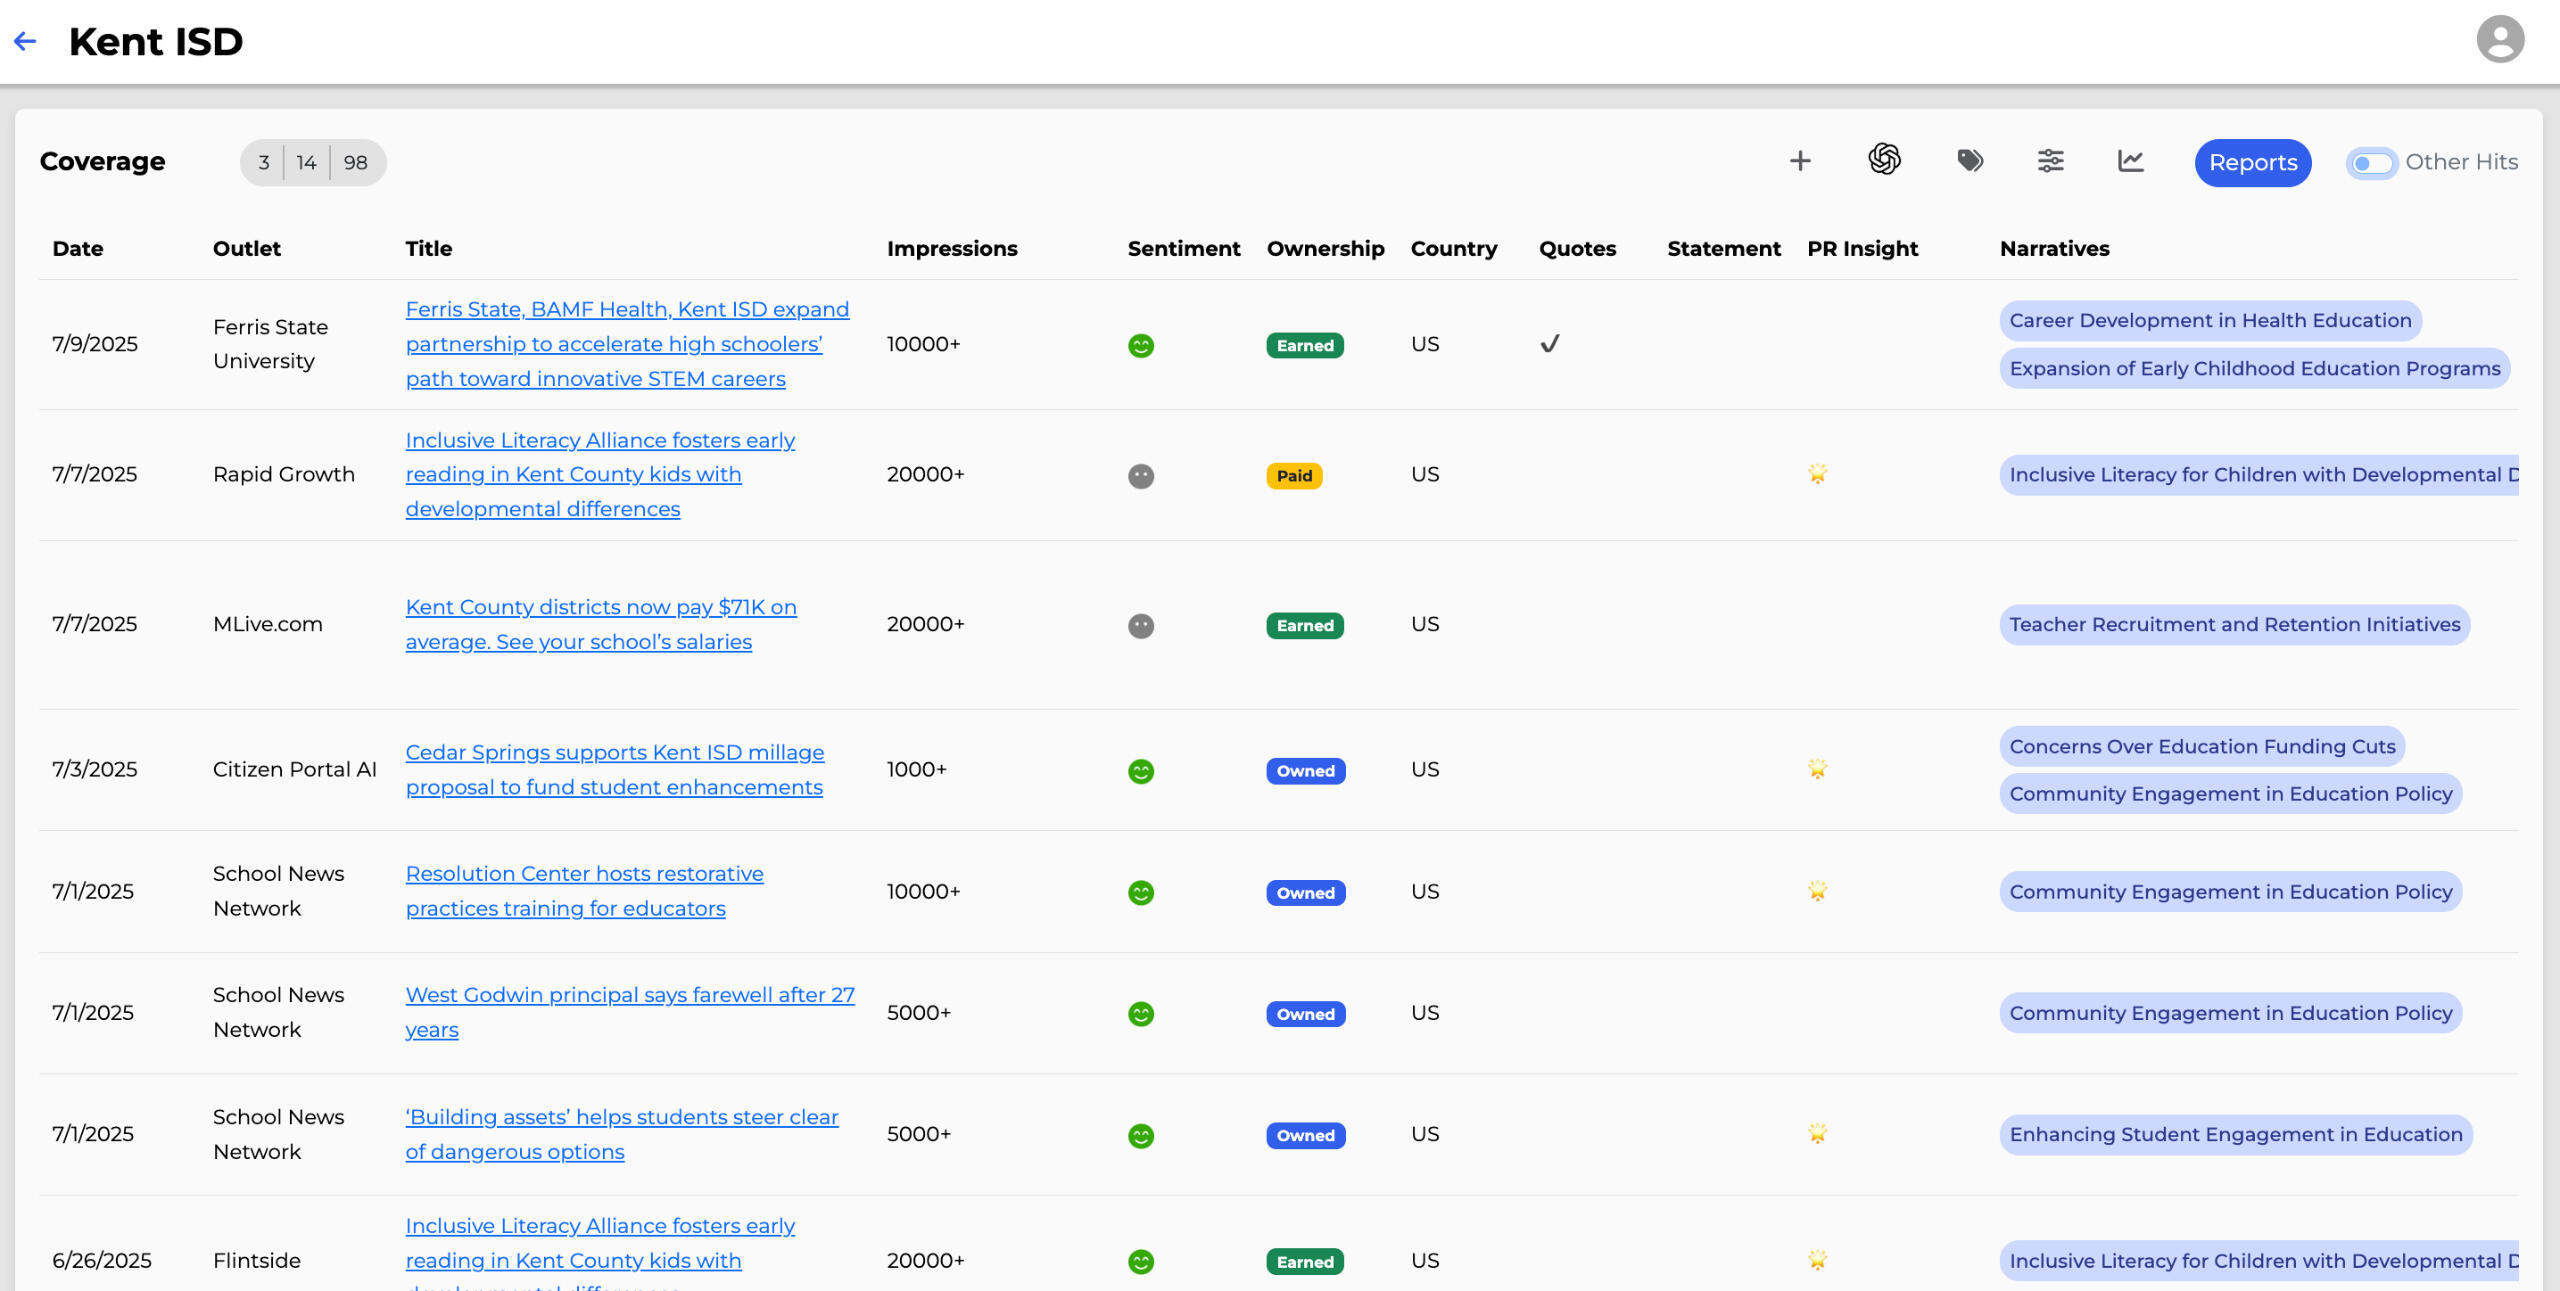2560x1291 pixels.
Task: Open Kent County districts $71K salaries article
Action: click(601, 624)
